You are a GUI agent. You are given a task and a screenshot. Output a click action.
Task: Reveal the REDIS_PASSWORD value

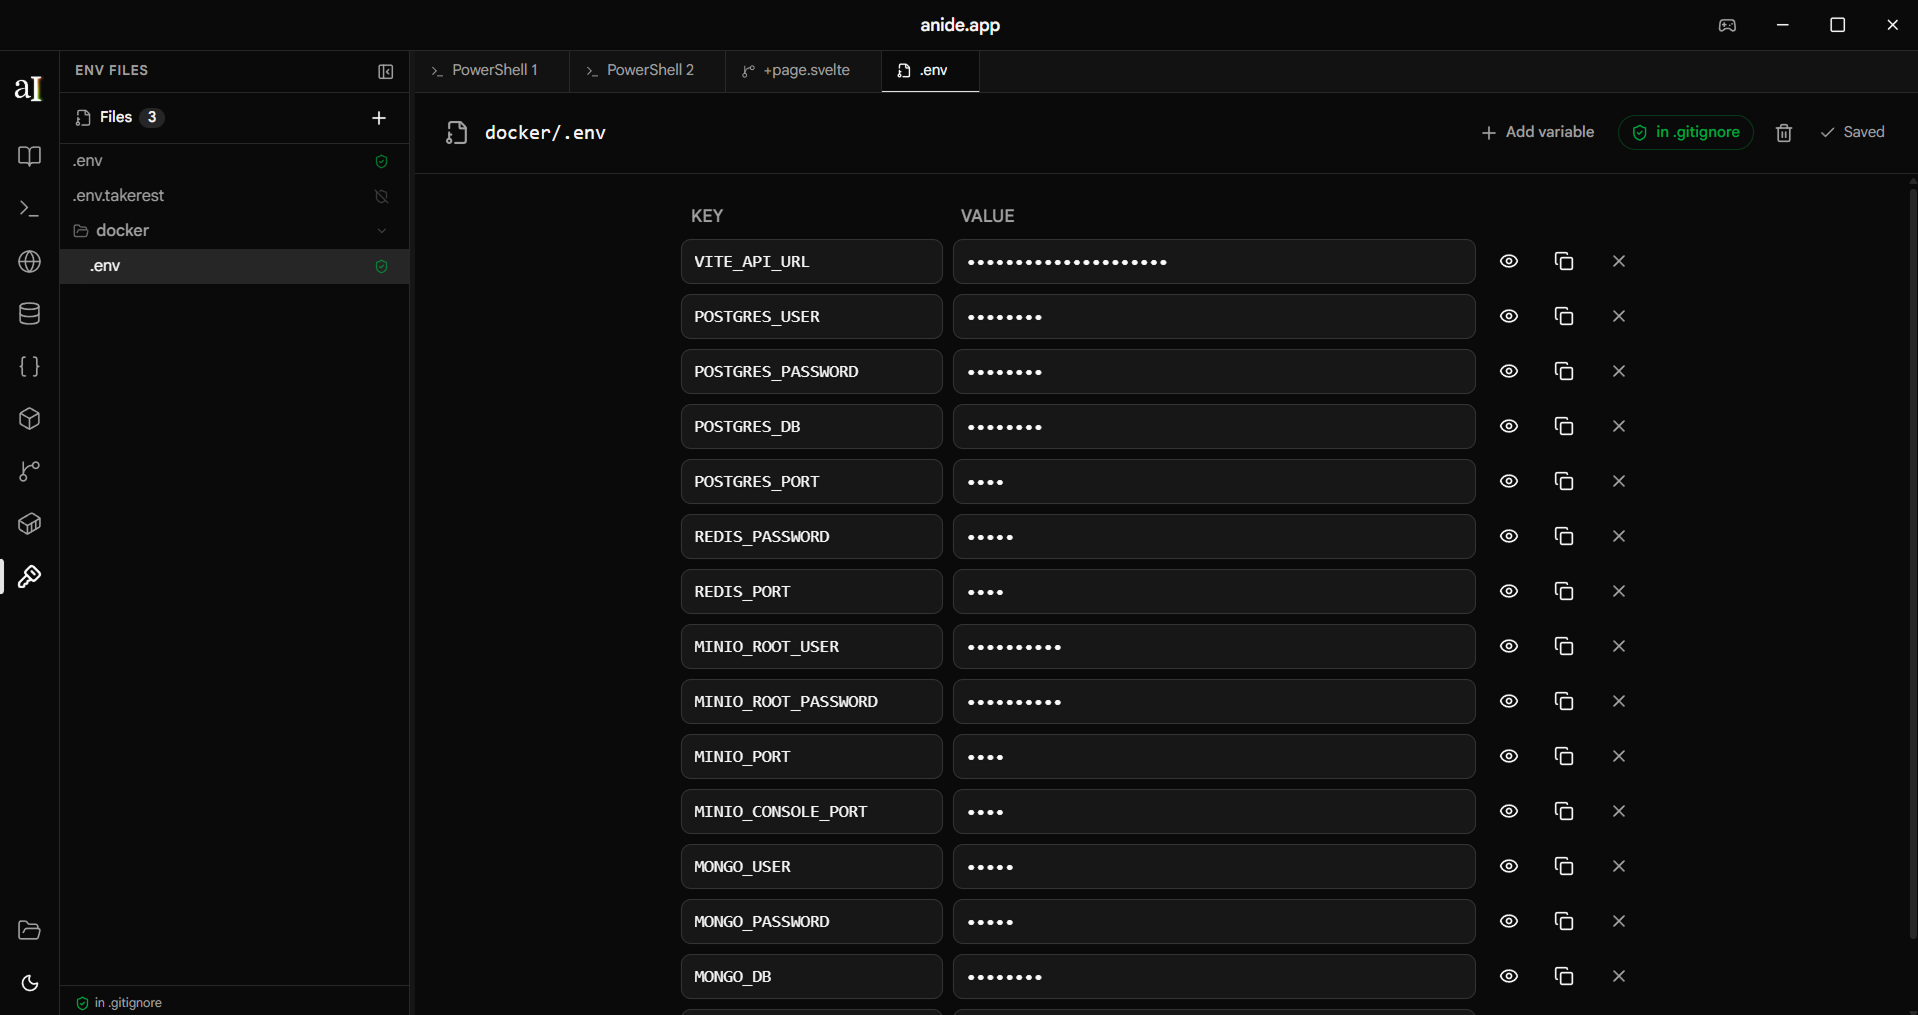point(1509,537)
